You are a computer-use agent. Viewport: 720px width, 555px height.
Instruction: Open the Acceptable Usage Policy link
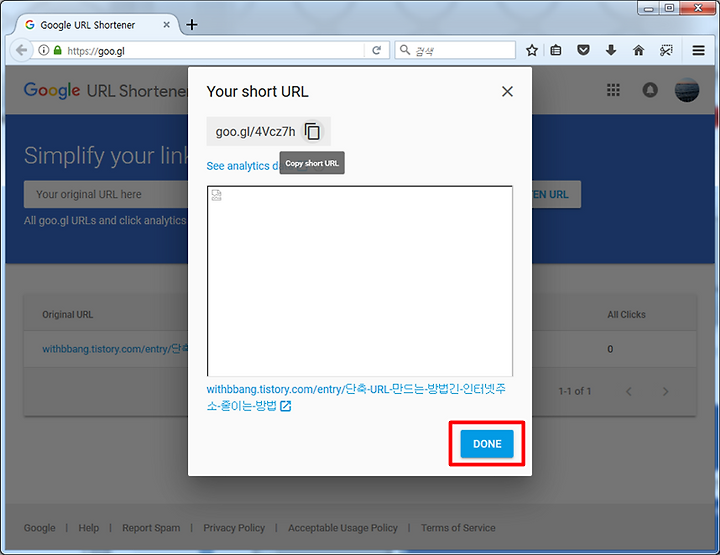click(x=343, y=528)
